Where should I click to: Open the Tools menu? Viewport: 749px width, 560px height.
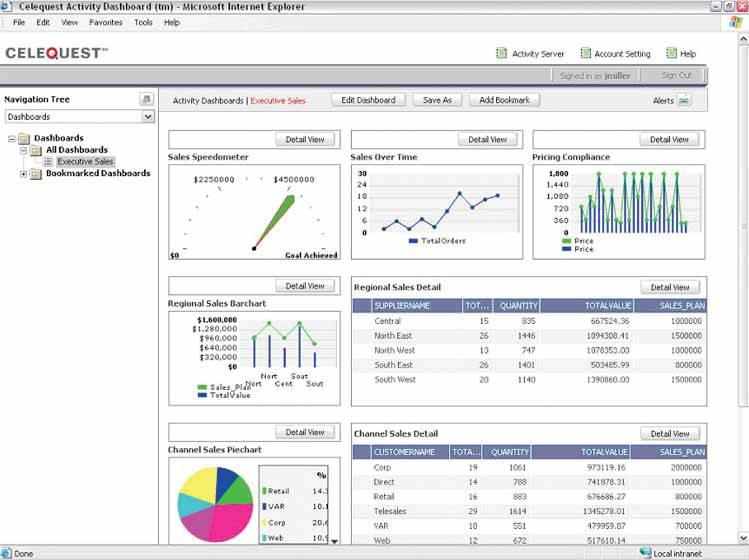(143, 22)
